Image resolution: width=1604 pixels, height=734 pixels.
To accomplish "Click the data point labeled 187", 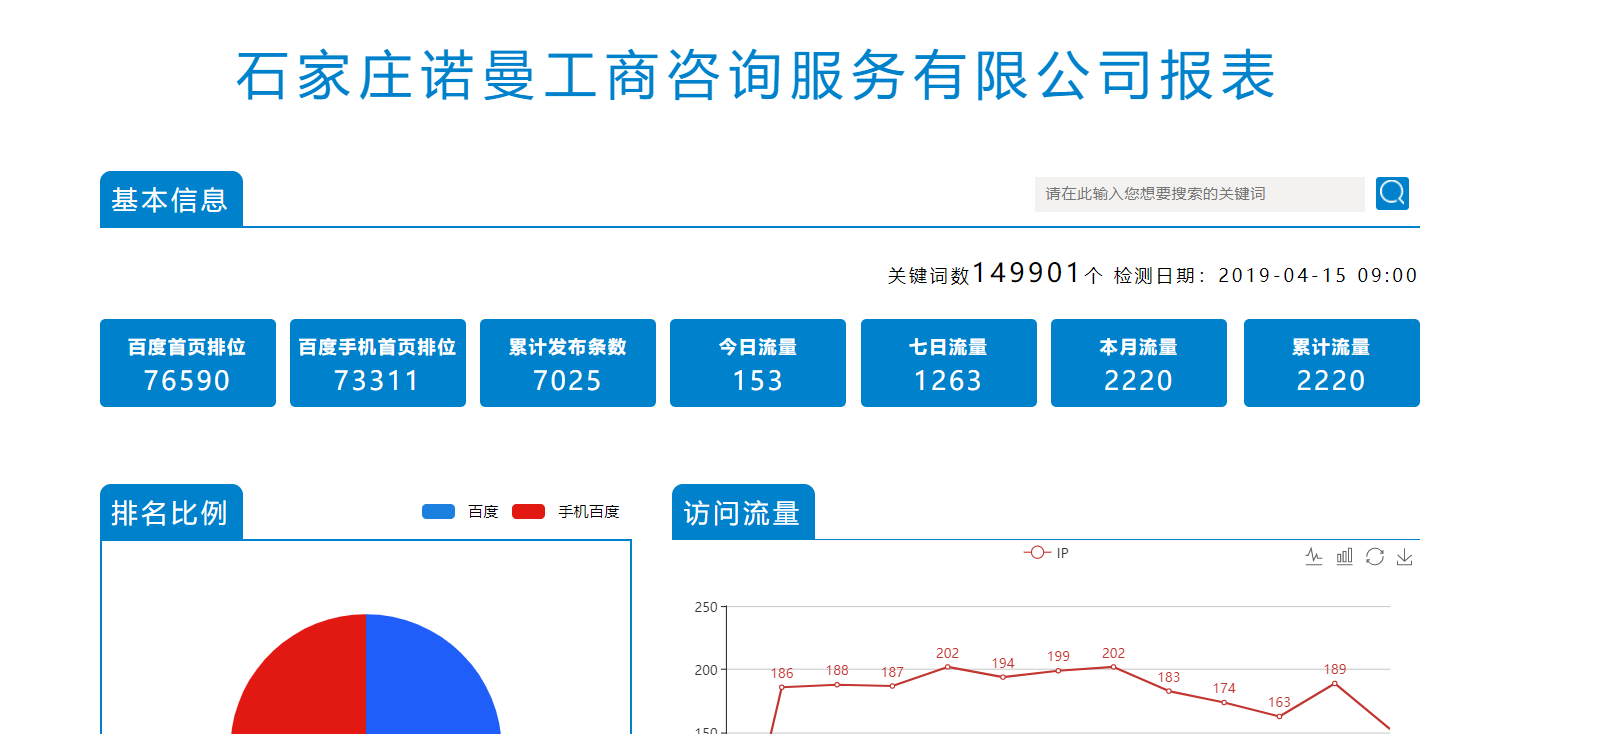I will point(892,686).
